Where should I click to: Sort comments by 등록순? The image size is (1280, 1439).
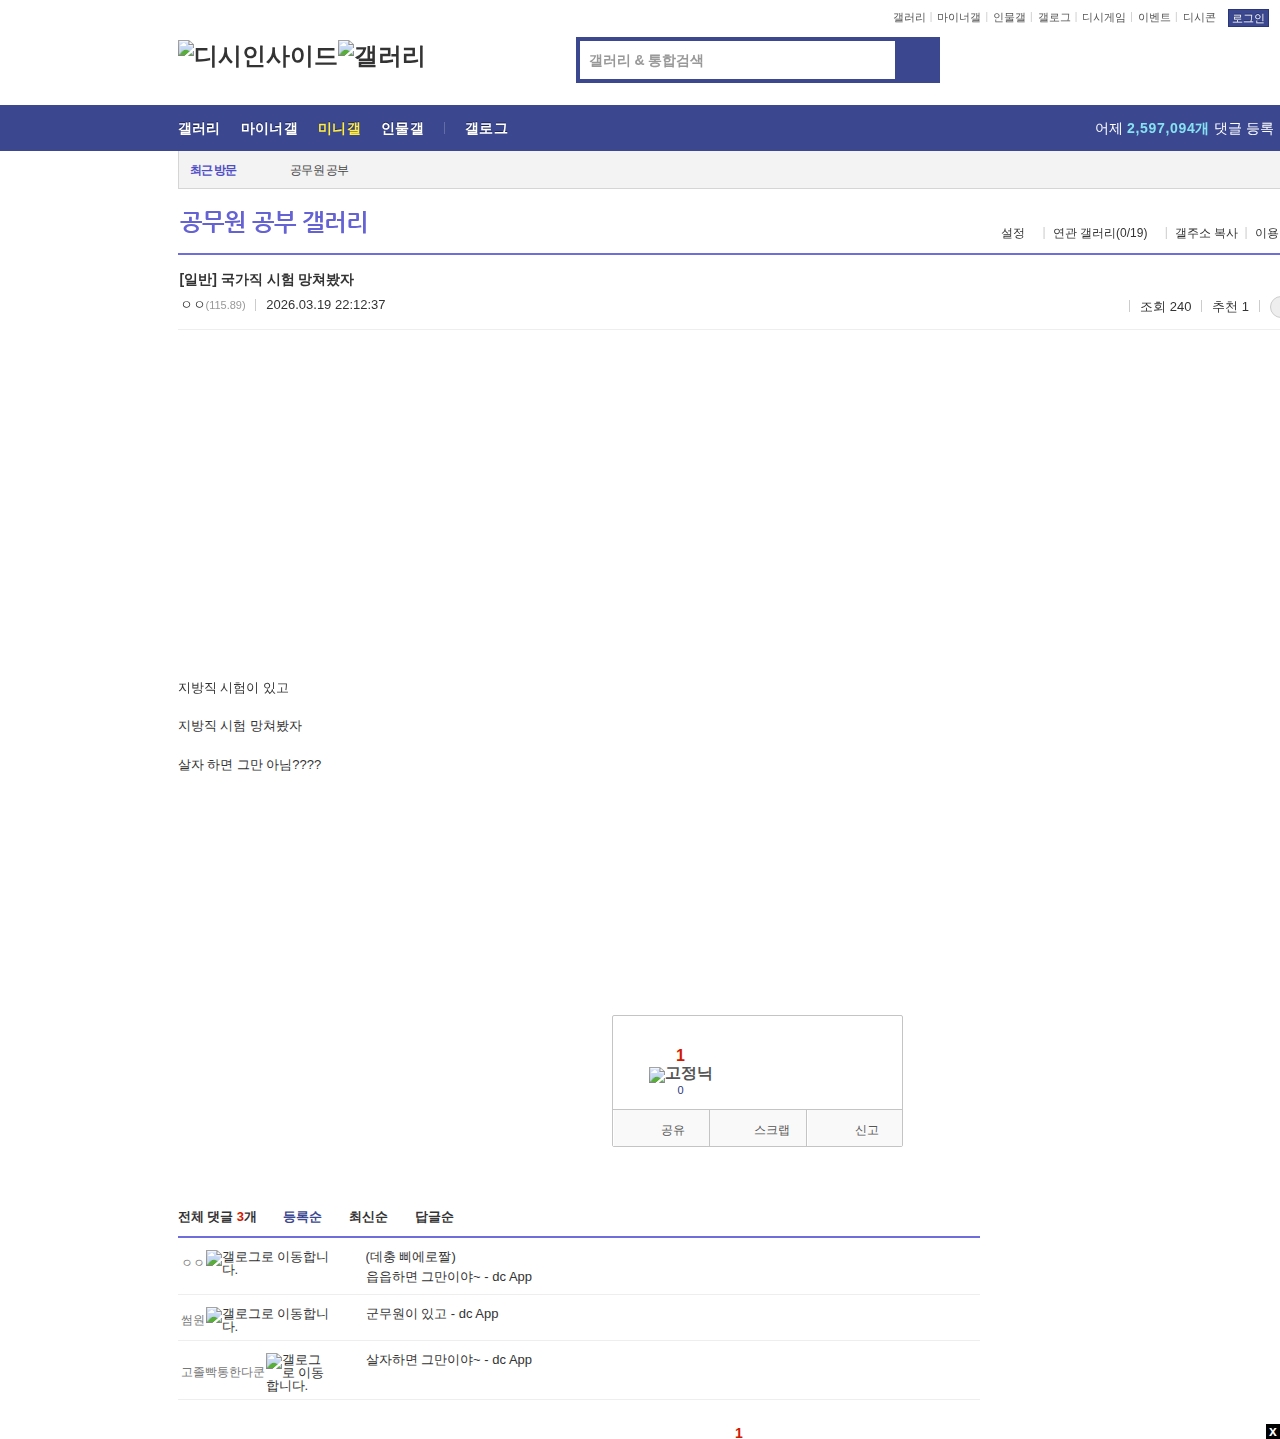[302, 1217]
